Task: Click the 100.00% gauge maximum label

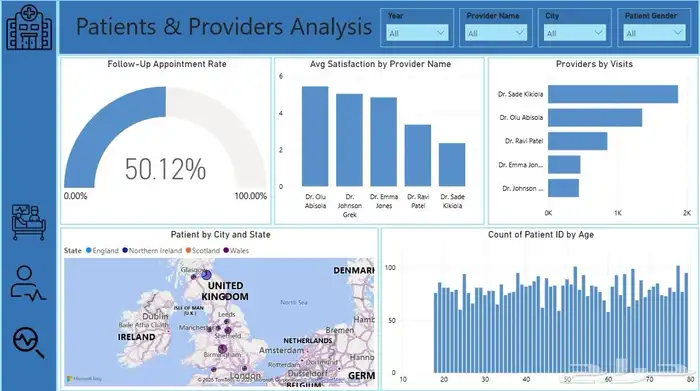Action: click(250, 196)
